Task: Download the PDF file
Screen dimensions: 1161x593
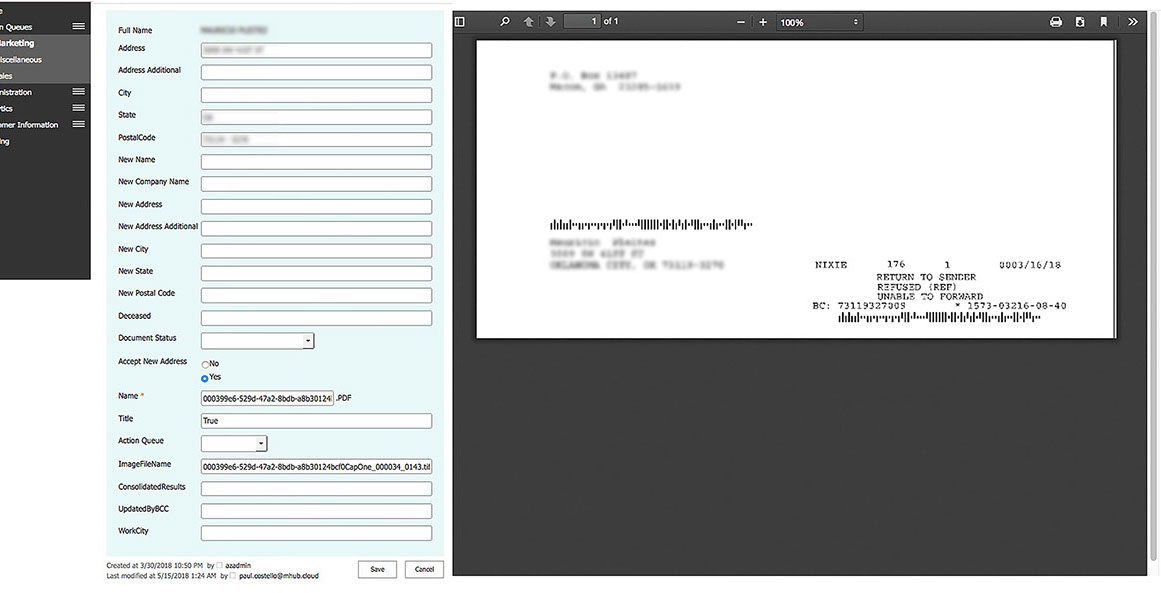Action: pos(1080,22)
